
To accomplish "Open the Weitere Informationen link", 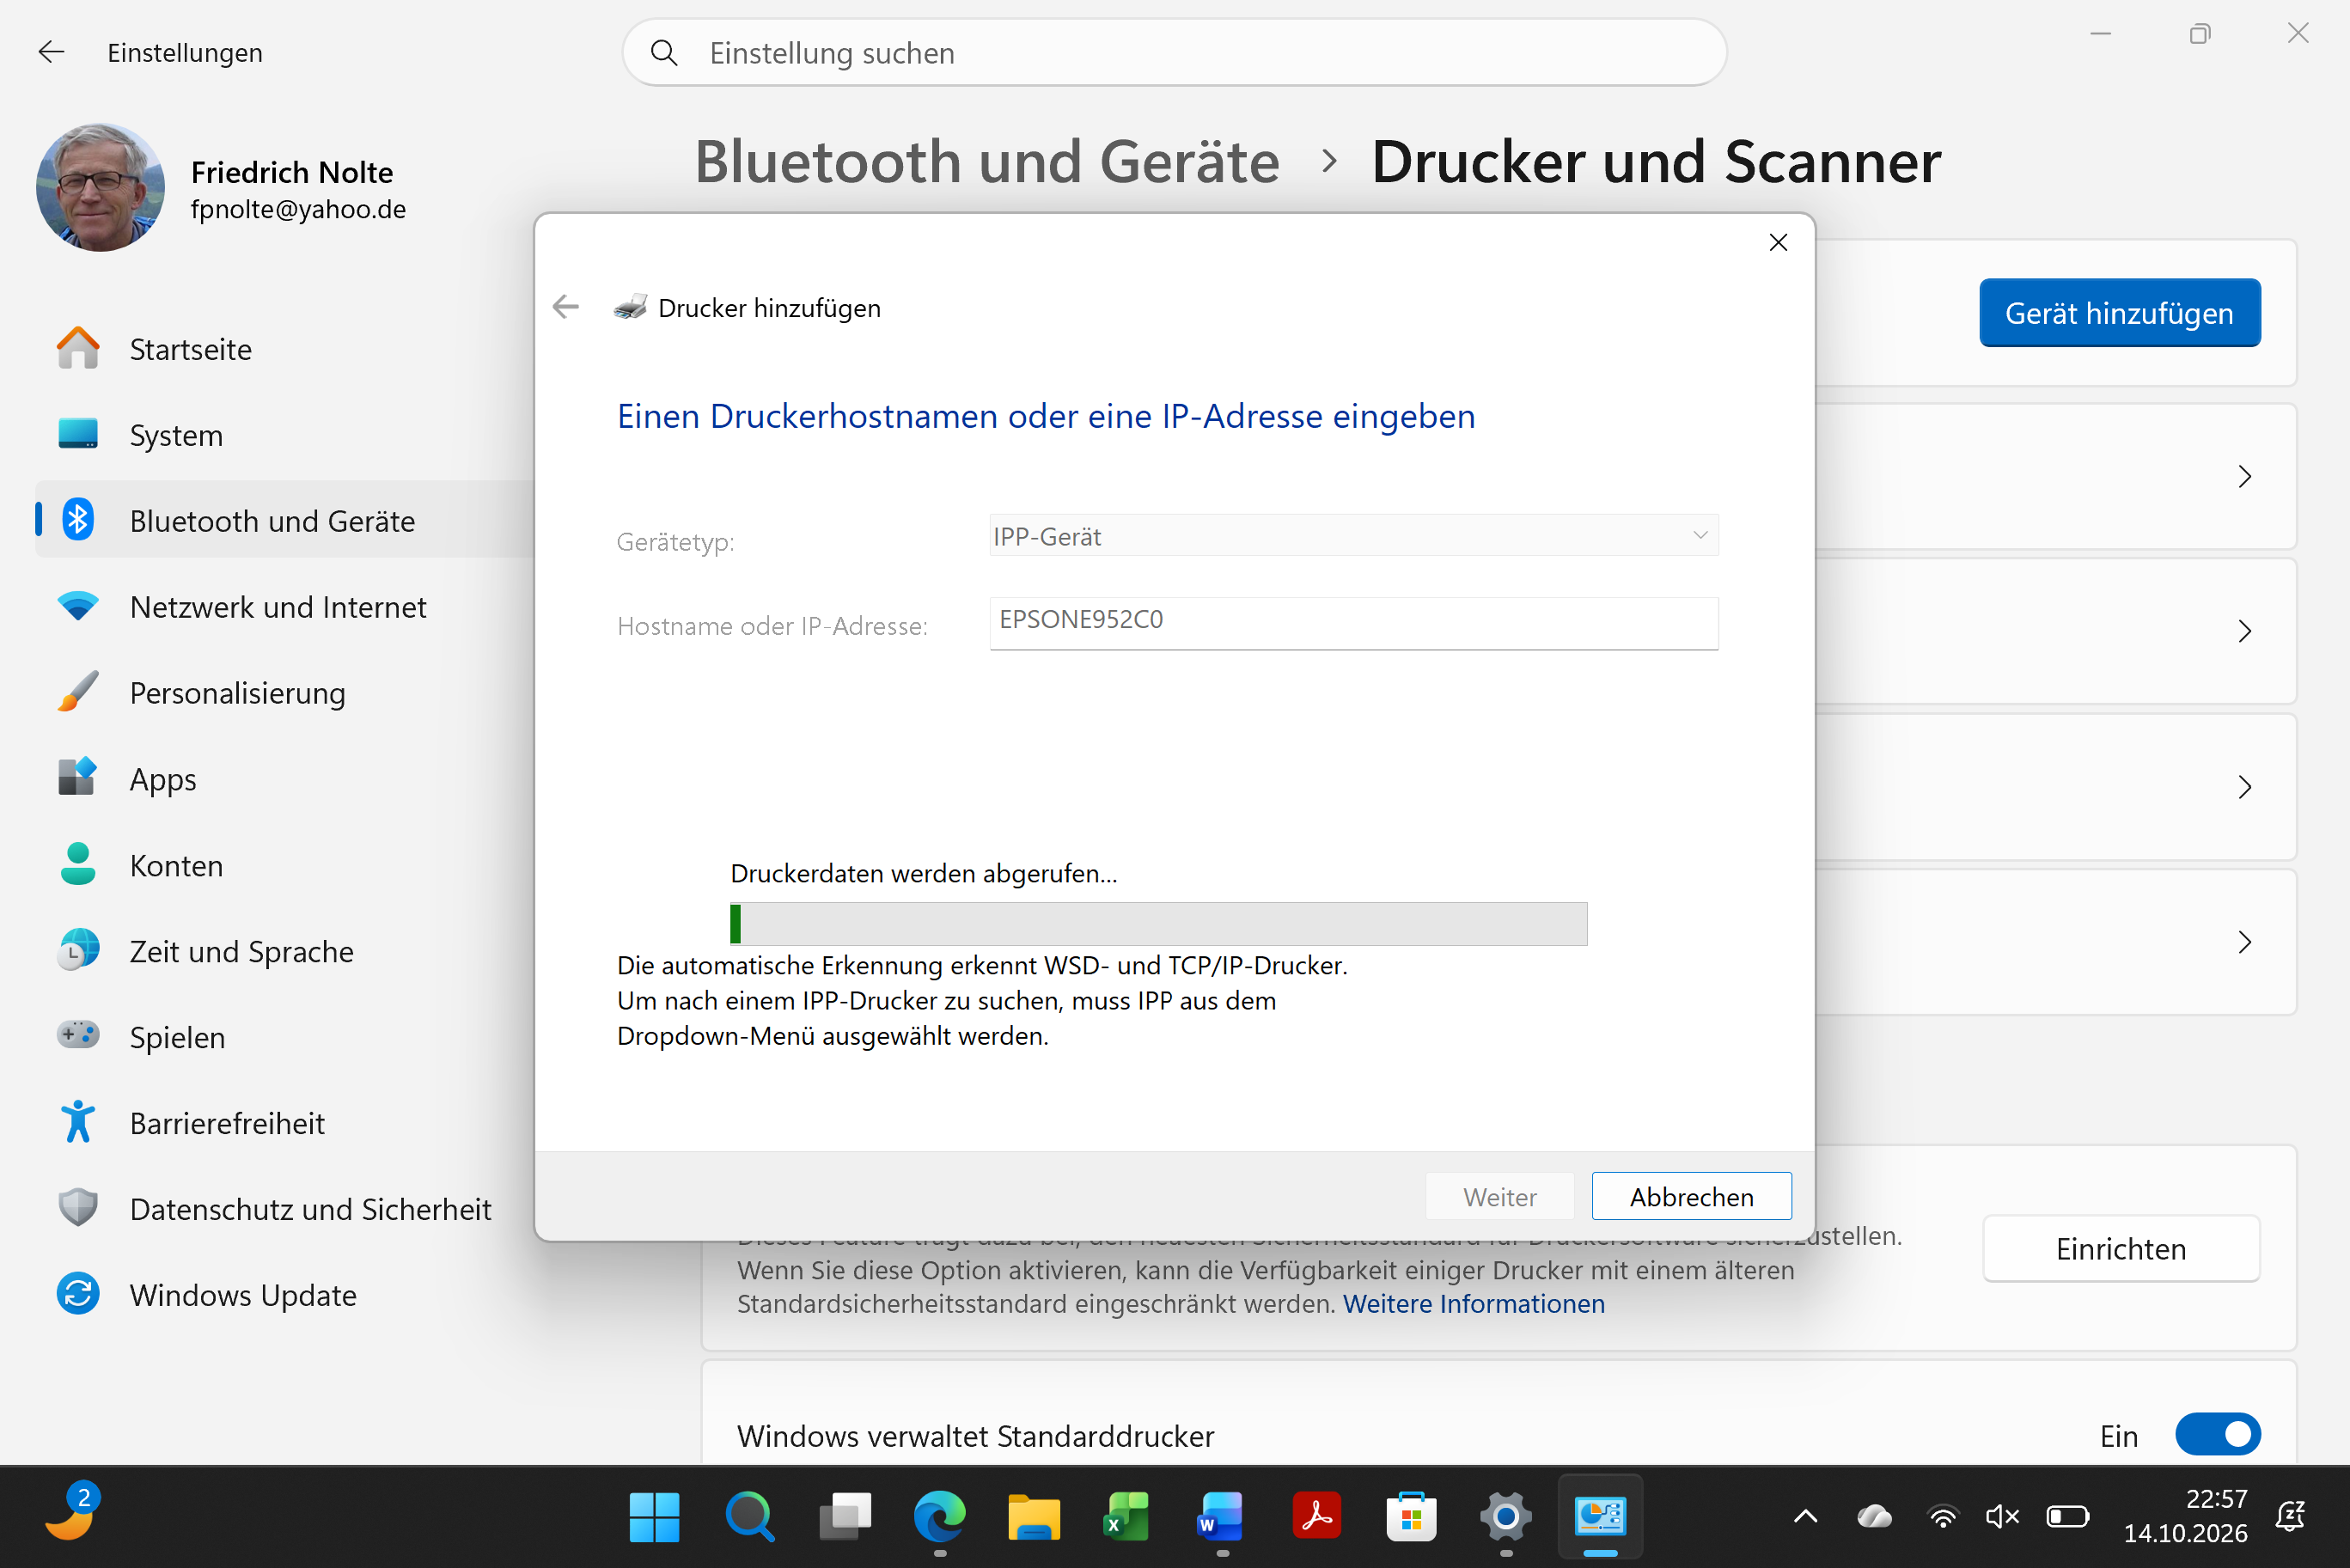I will 1473,1303.
